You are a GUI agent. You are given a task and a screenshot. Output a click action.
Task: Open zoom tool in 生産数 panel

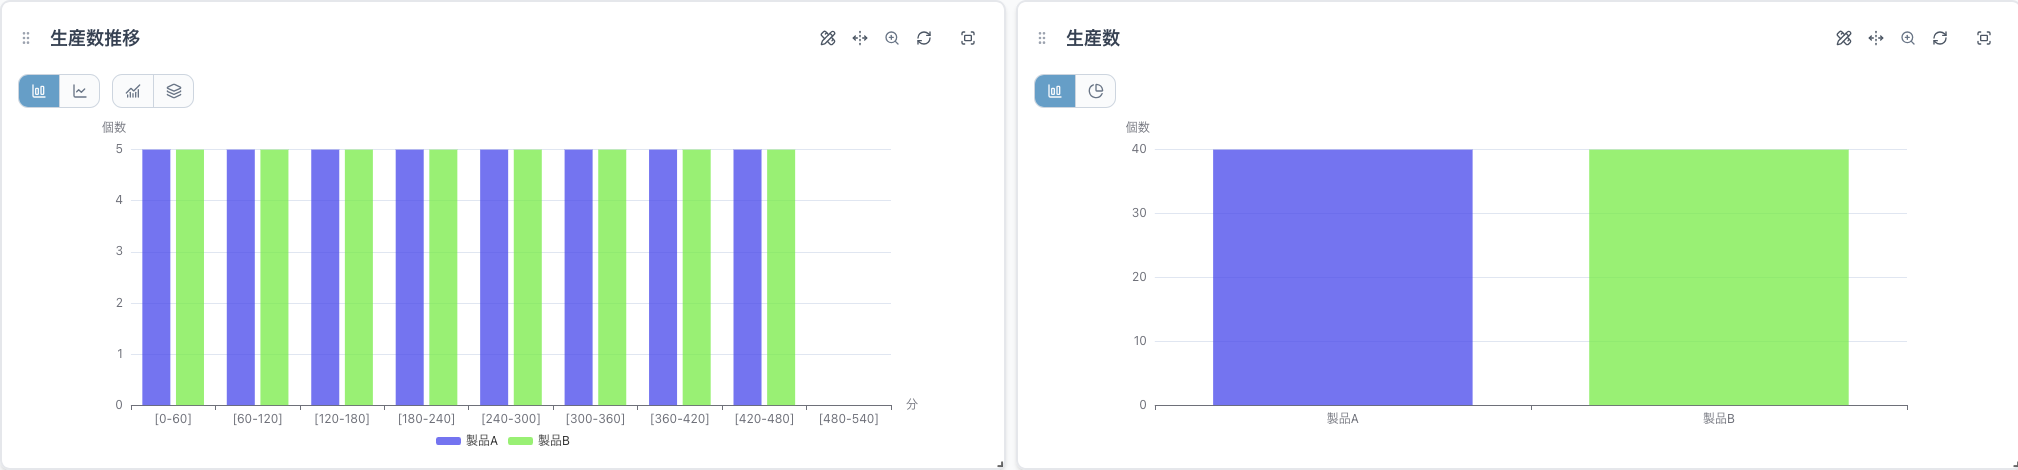point(1908,38)
